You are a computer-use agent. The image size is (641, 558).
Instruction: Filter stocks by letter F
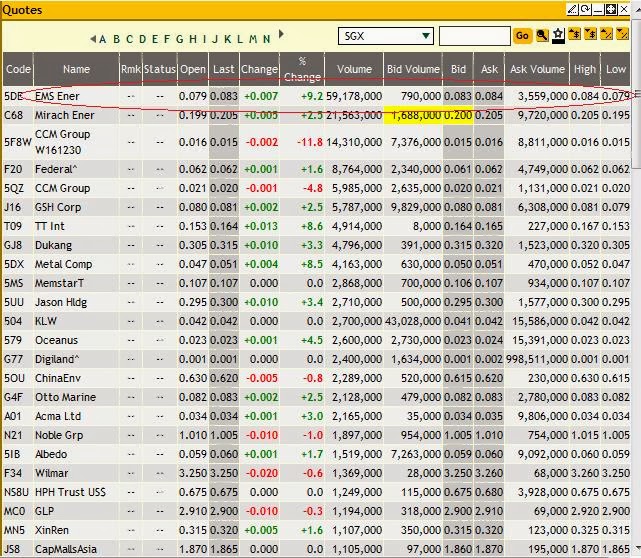(x=167, y=39)
